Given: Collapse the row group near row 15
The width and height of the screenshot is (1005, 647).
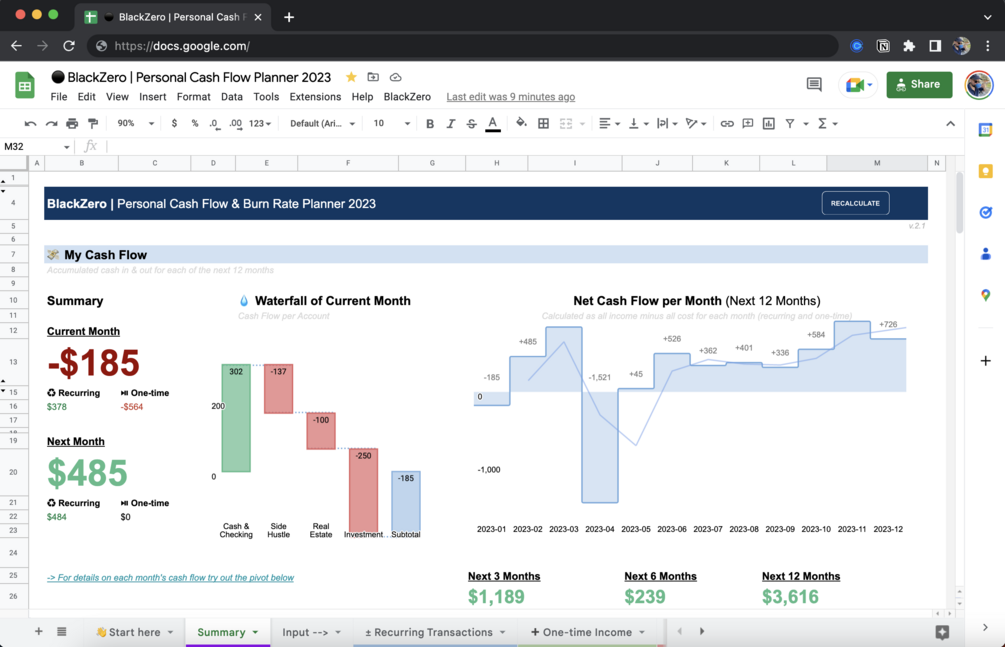Looking at the screenshot, I should (x=3, y=391).
